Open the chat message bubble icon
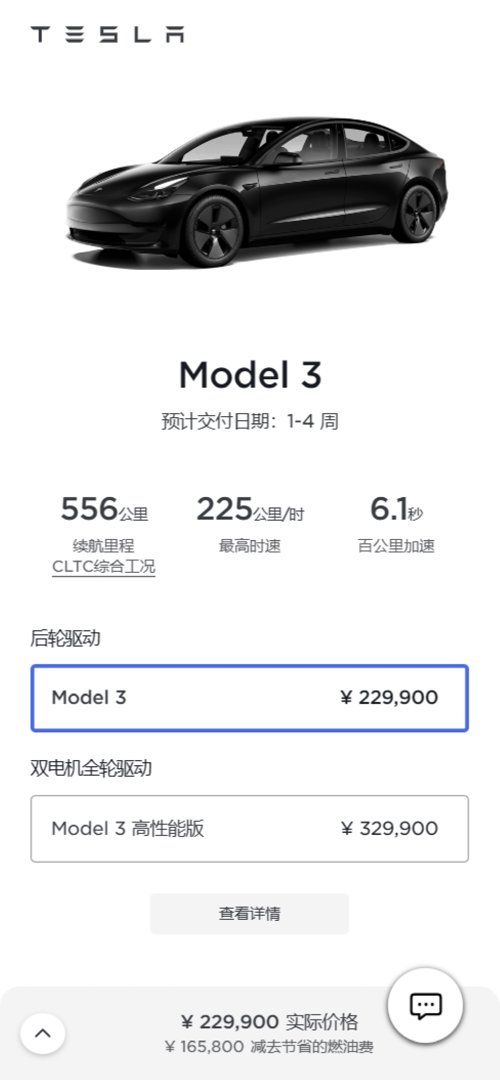The width and height of the screenshot is (500, 1080). [x=425, y=1006]
